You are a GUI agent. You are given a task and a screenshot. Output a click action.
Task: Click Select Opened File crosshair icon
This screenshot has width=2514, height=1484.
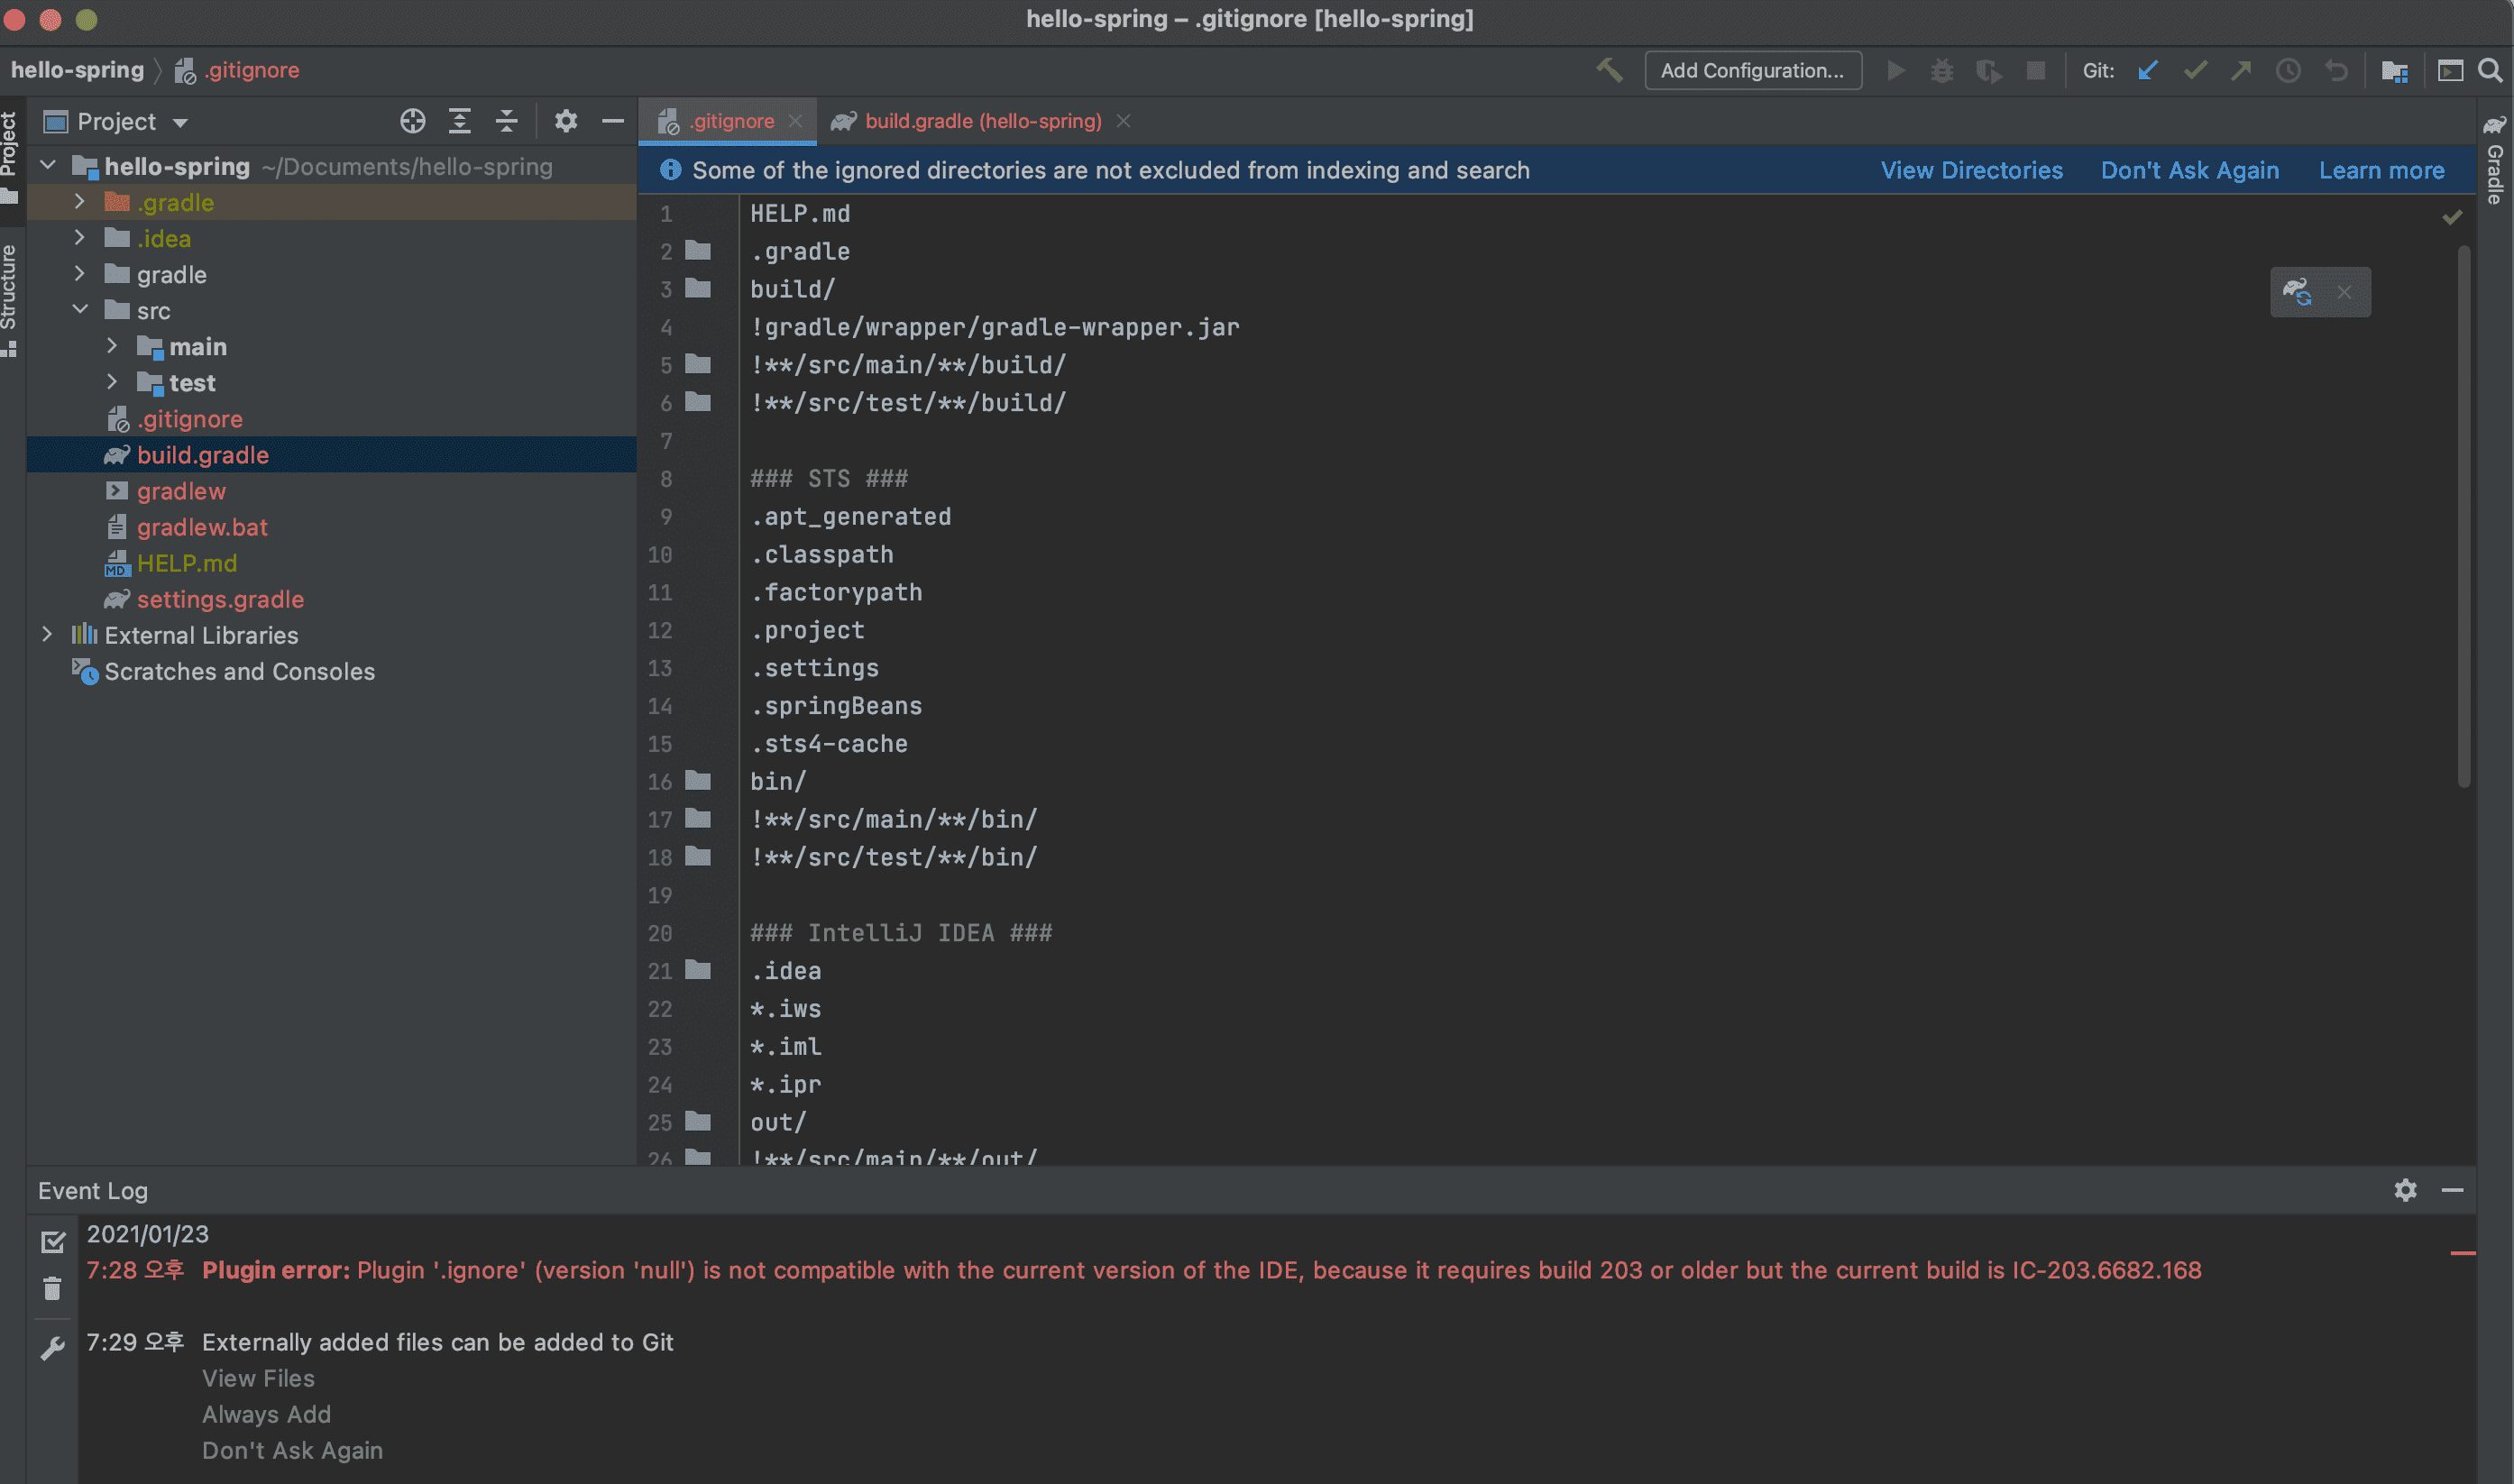click(x=412, y=121)
